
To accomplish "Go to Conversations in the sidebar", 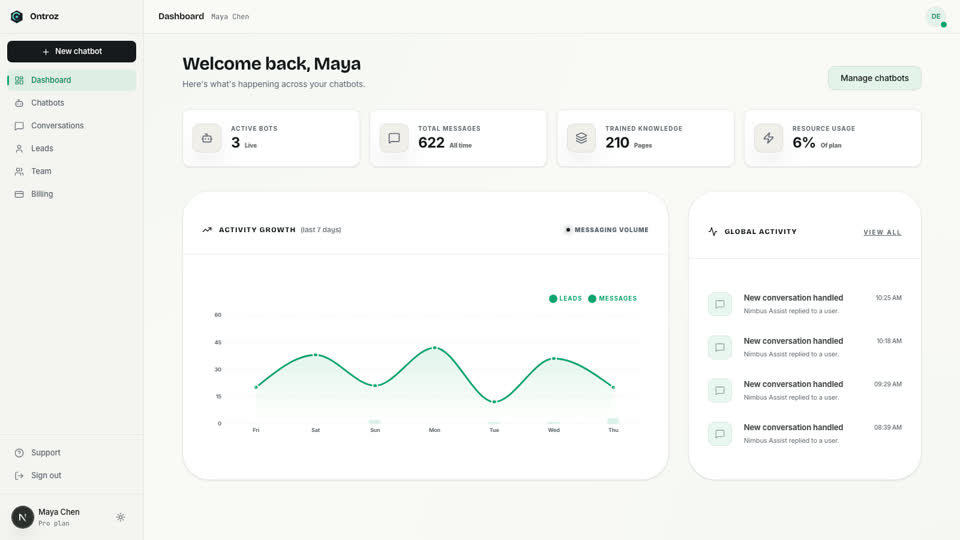I will tap(72, 126).
